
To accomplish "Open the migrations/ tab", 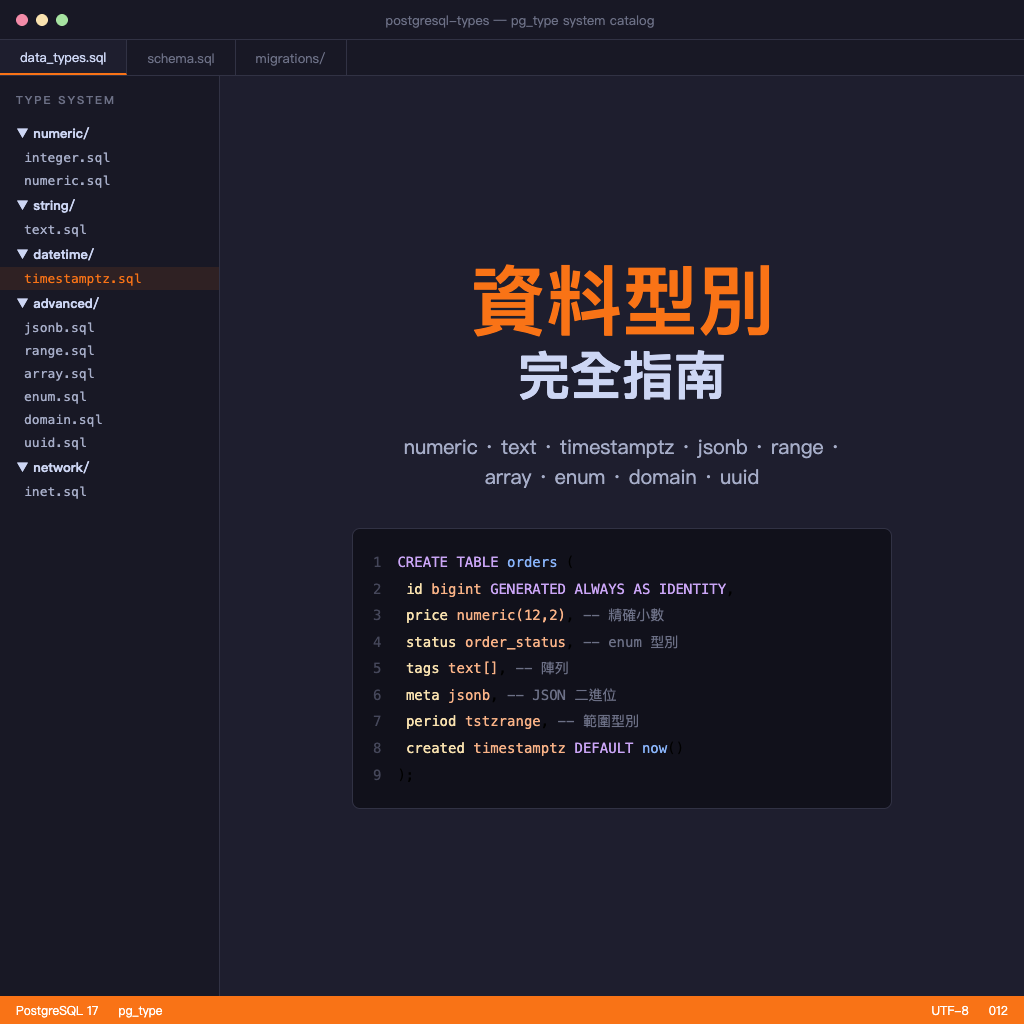I will (290, 58).
